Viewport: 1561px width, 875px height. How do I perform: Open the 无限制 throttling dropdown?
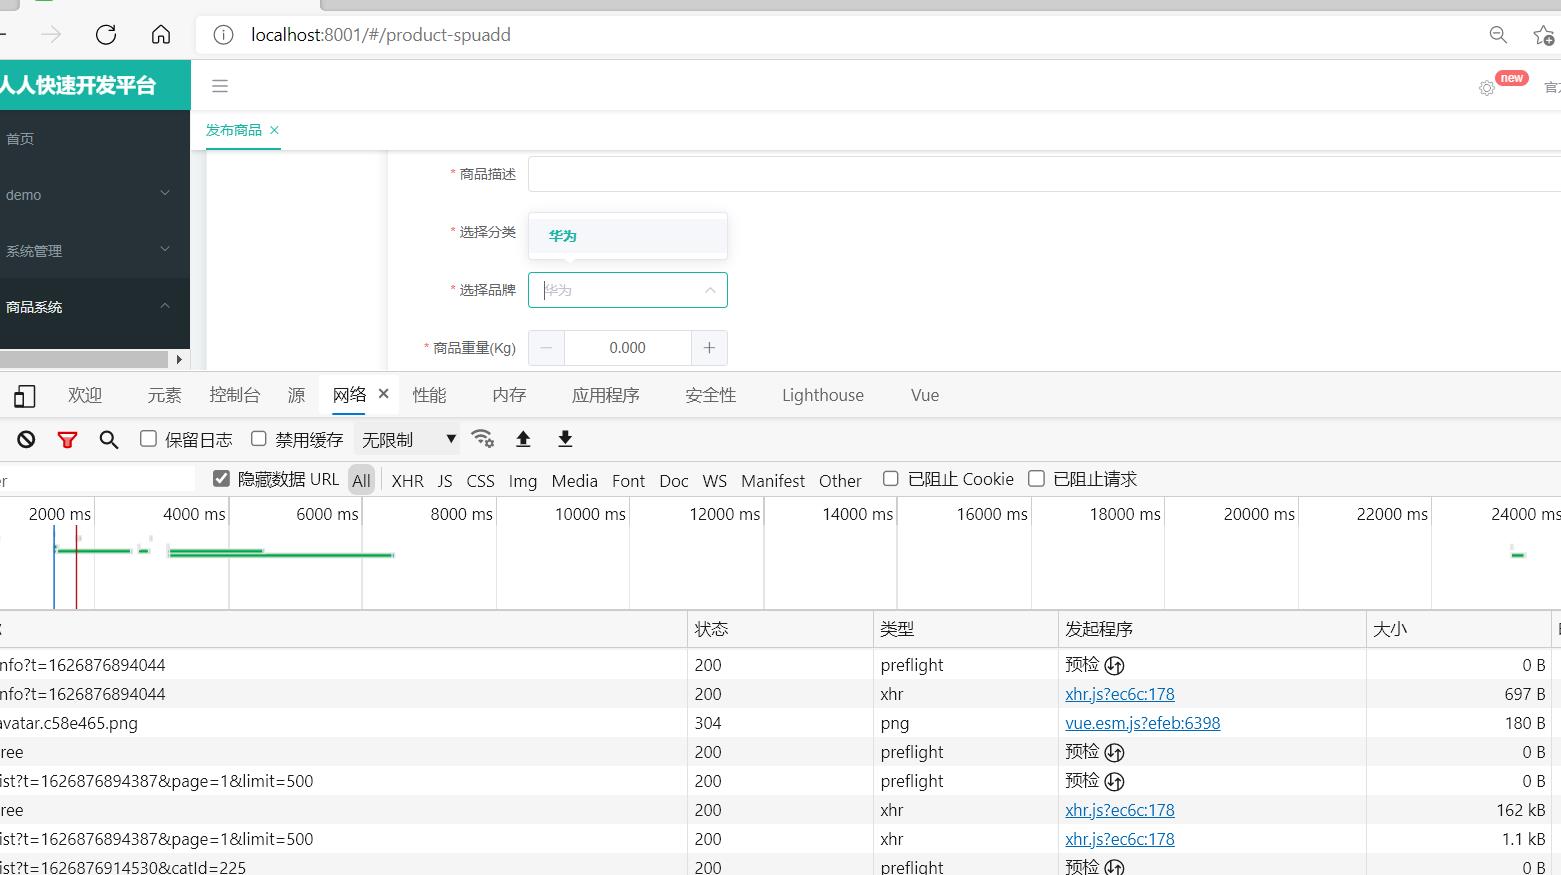408,439
